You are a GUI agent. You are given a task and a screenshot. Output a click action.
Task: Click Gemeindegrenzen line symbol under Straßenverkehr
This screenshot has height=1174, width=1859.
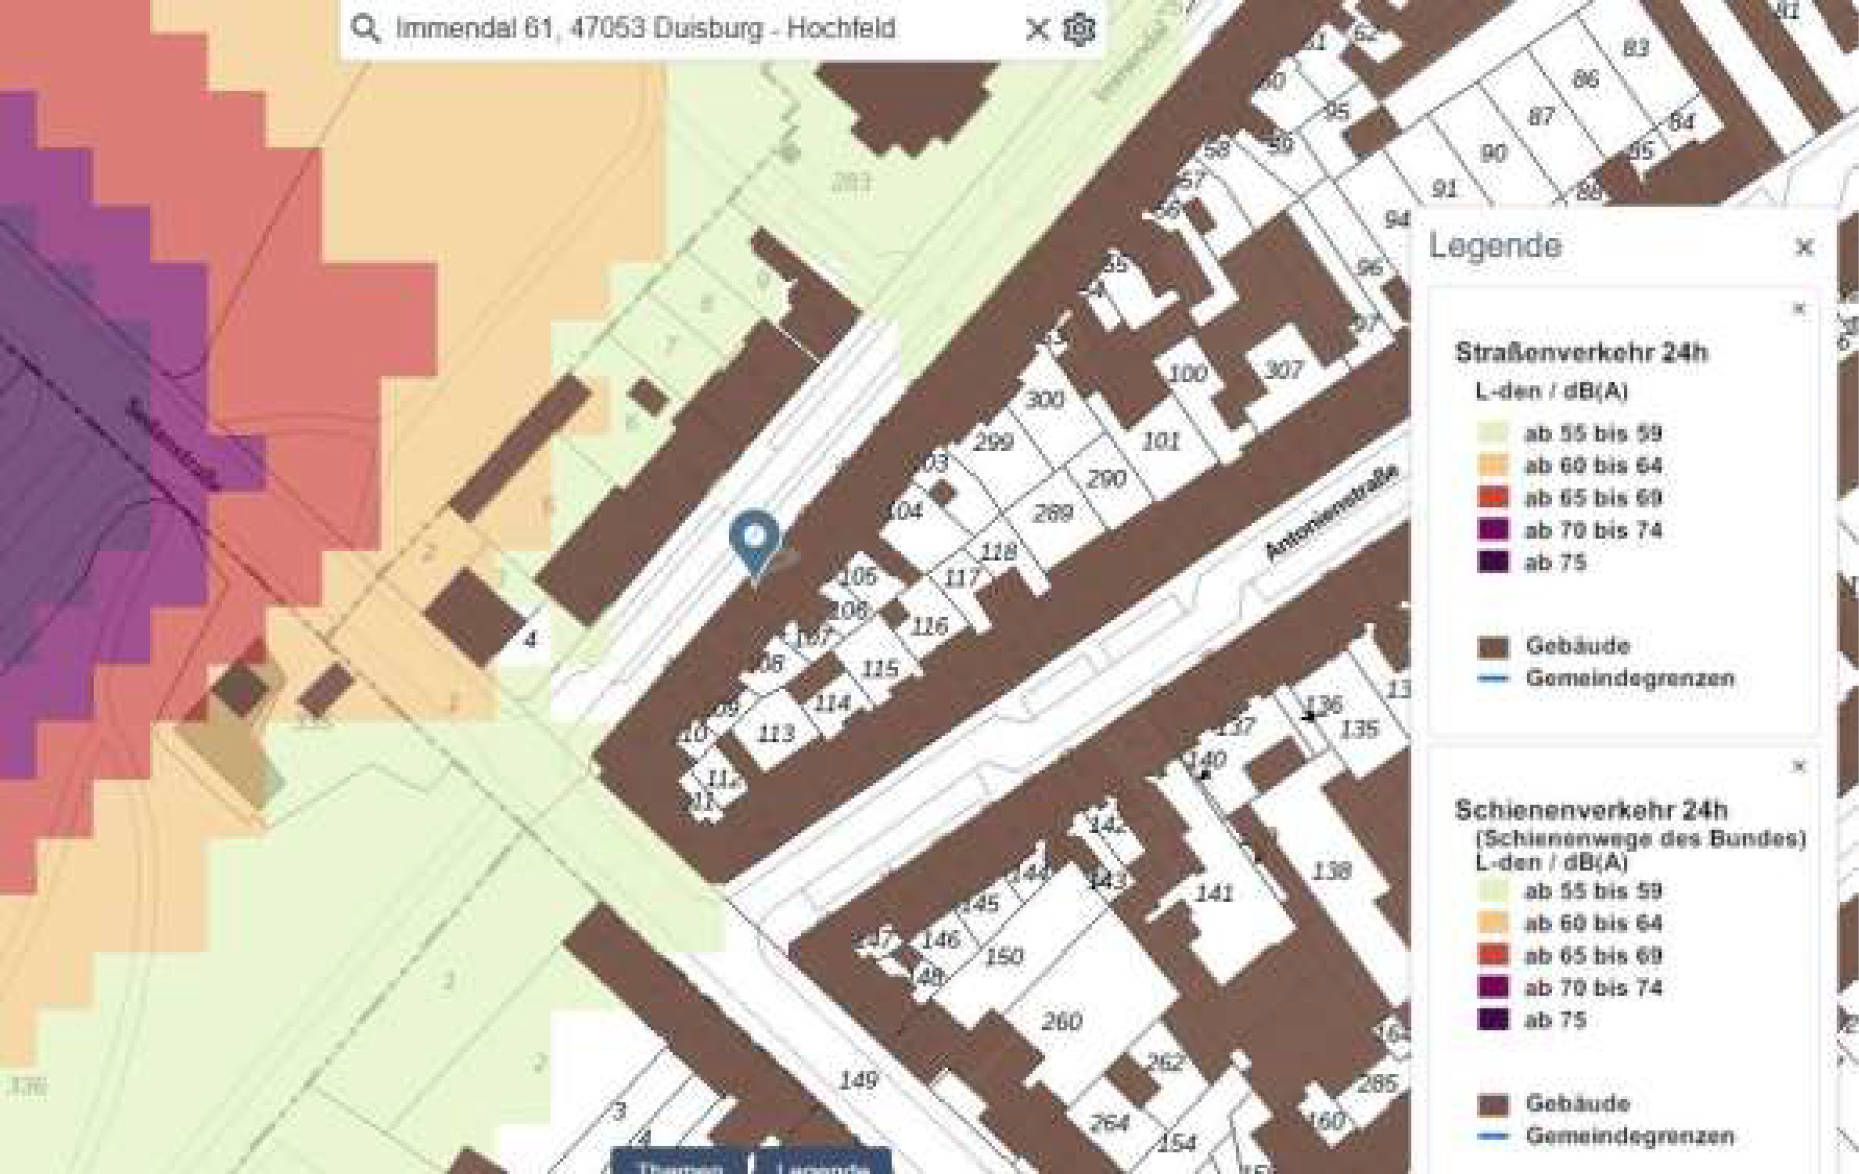(x=1492, y=678)
